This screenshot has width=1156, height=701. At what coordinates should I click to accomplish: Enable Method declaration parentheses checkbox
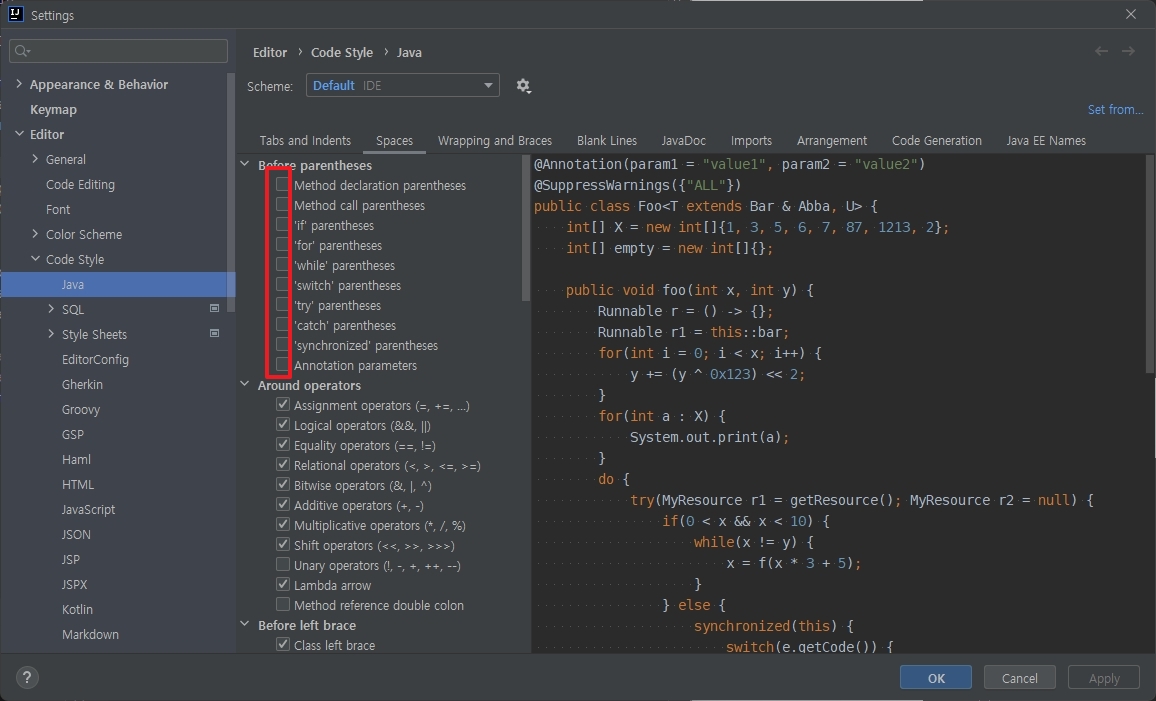[x=282, y=184]
